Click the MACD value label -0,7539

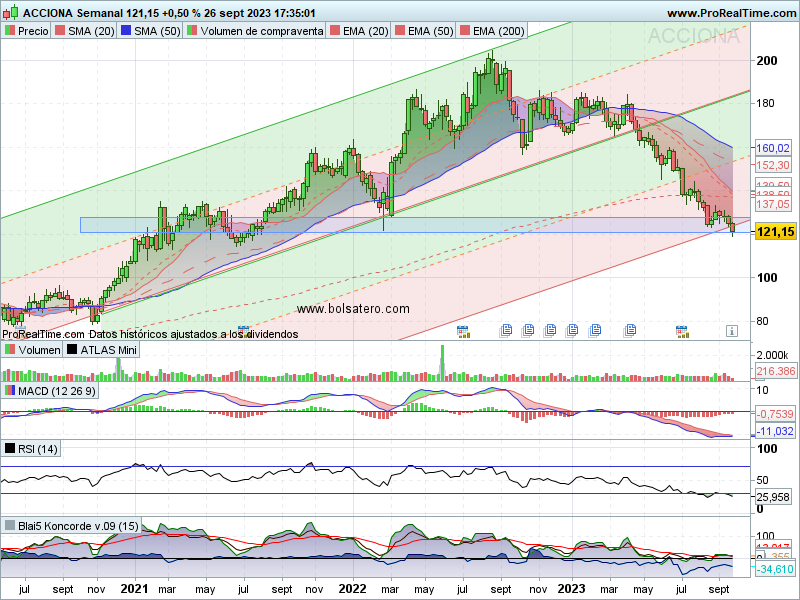coord(774,414)
